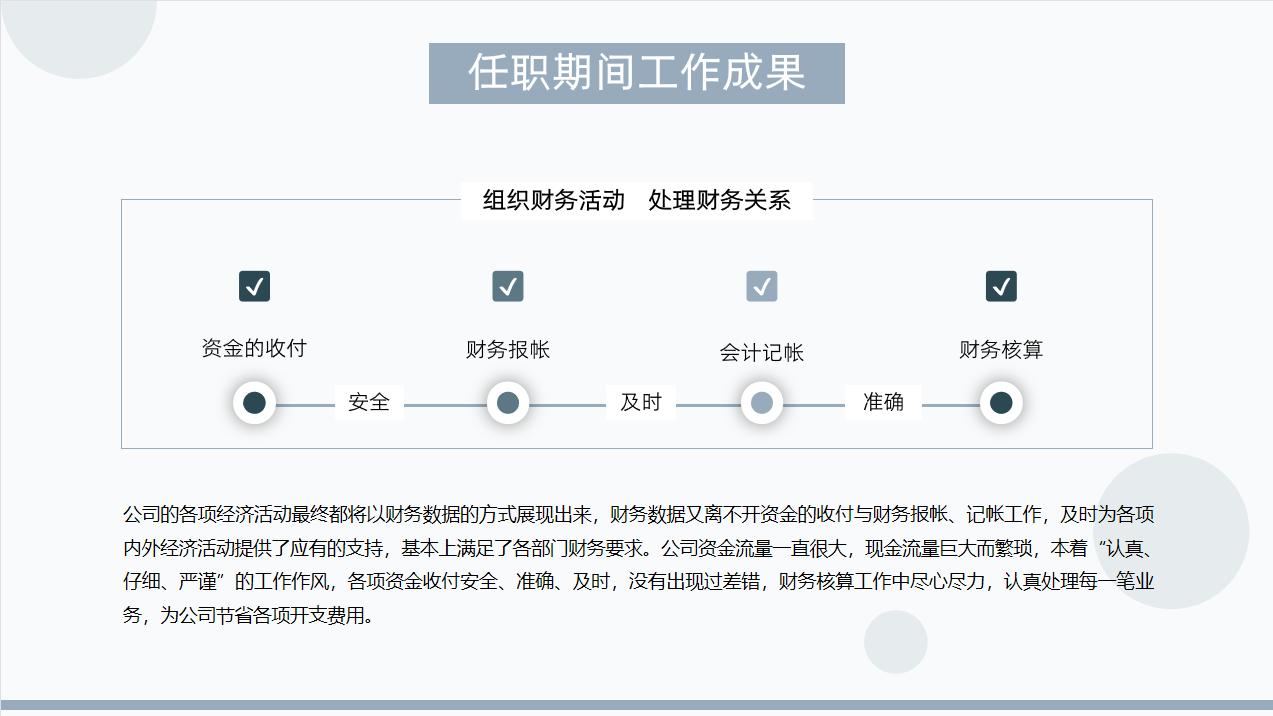Click the 组织财务活动 处理财务关系 heading
This screenshot has height=716, width=1273.
point(636,200)
